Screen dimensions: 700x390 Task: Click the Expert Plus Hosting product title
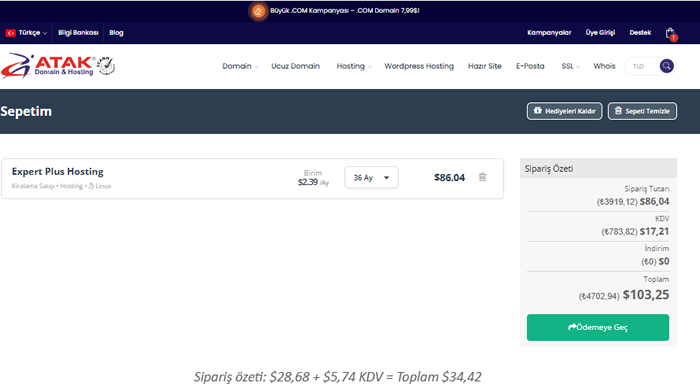tap(58, 171)
